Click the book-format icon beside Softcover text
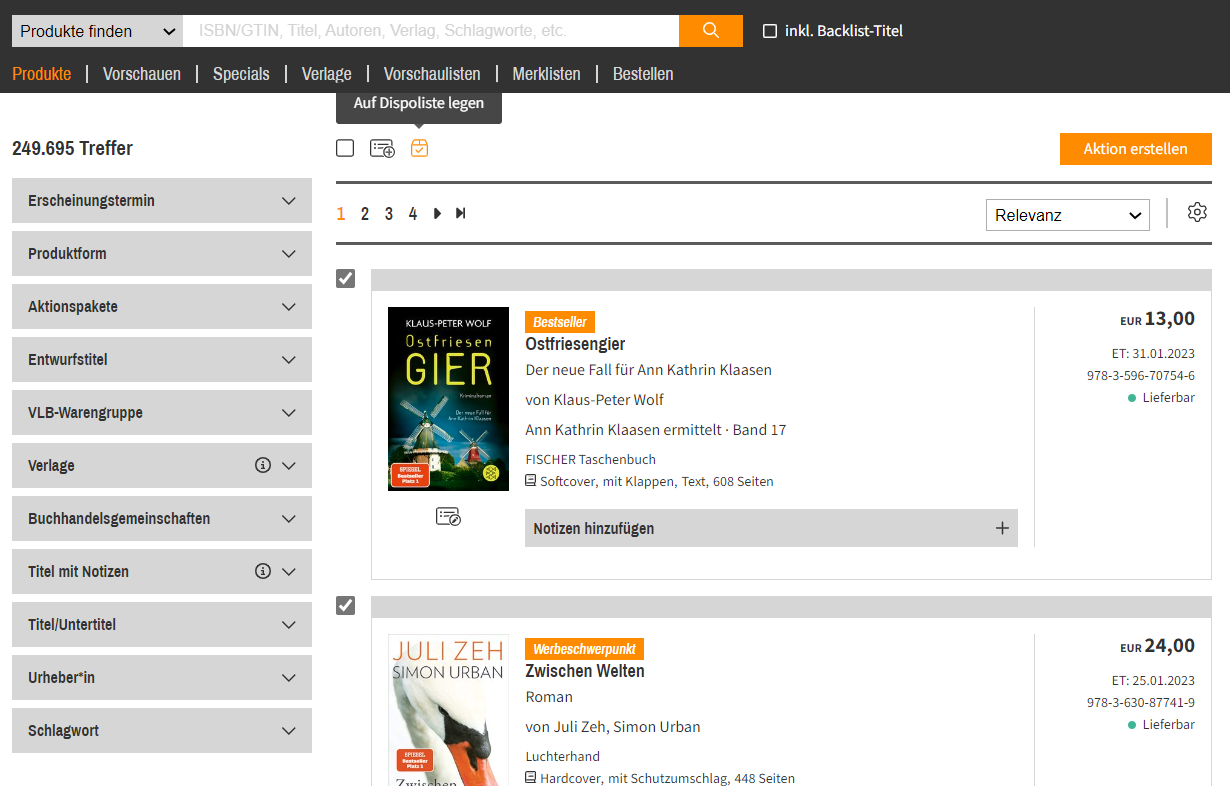Viewport: 1230px width, 786px height. [x=531, y=481]
